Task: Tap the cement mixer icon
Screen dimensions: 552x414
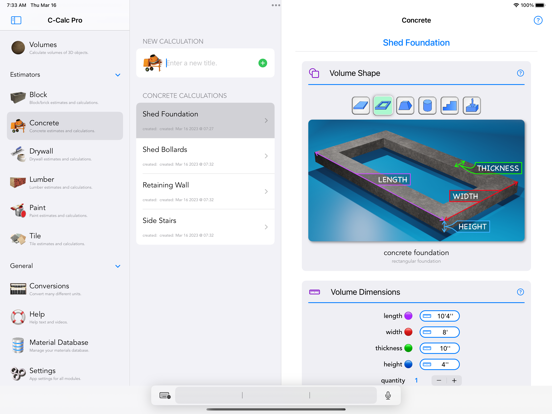Action: (x=152, y=63)
